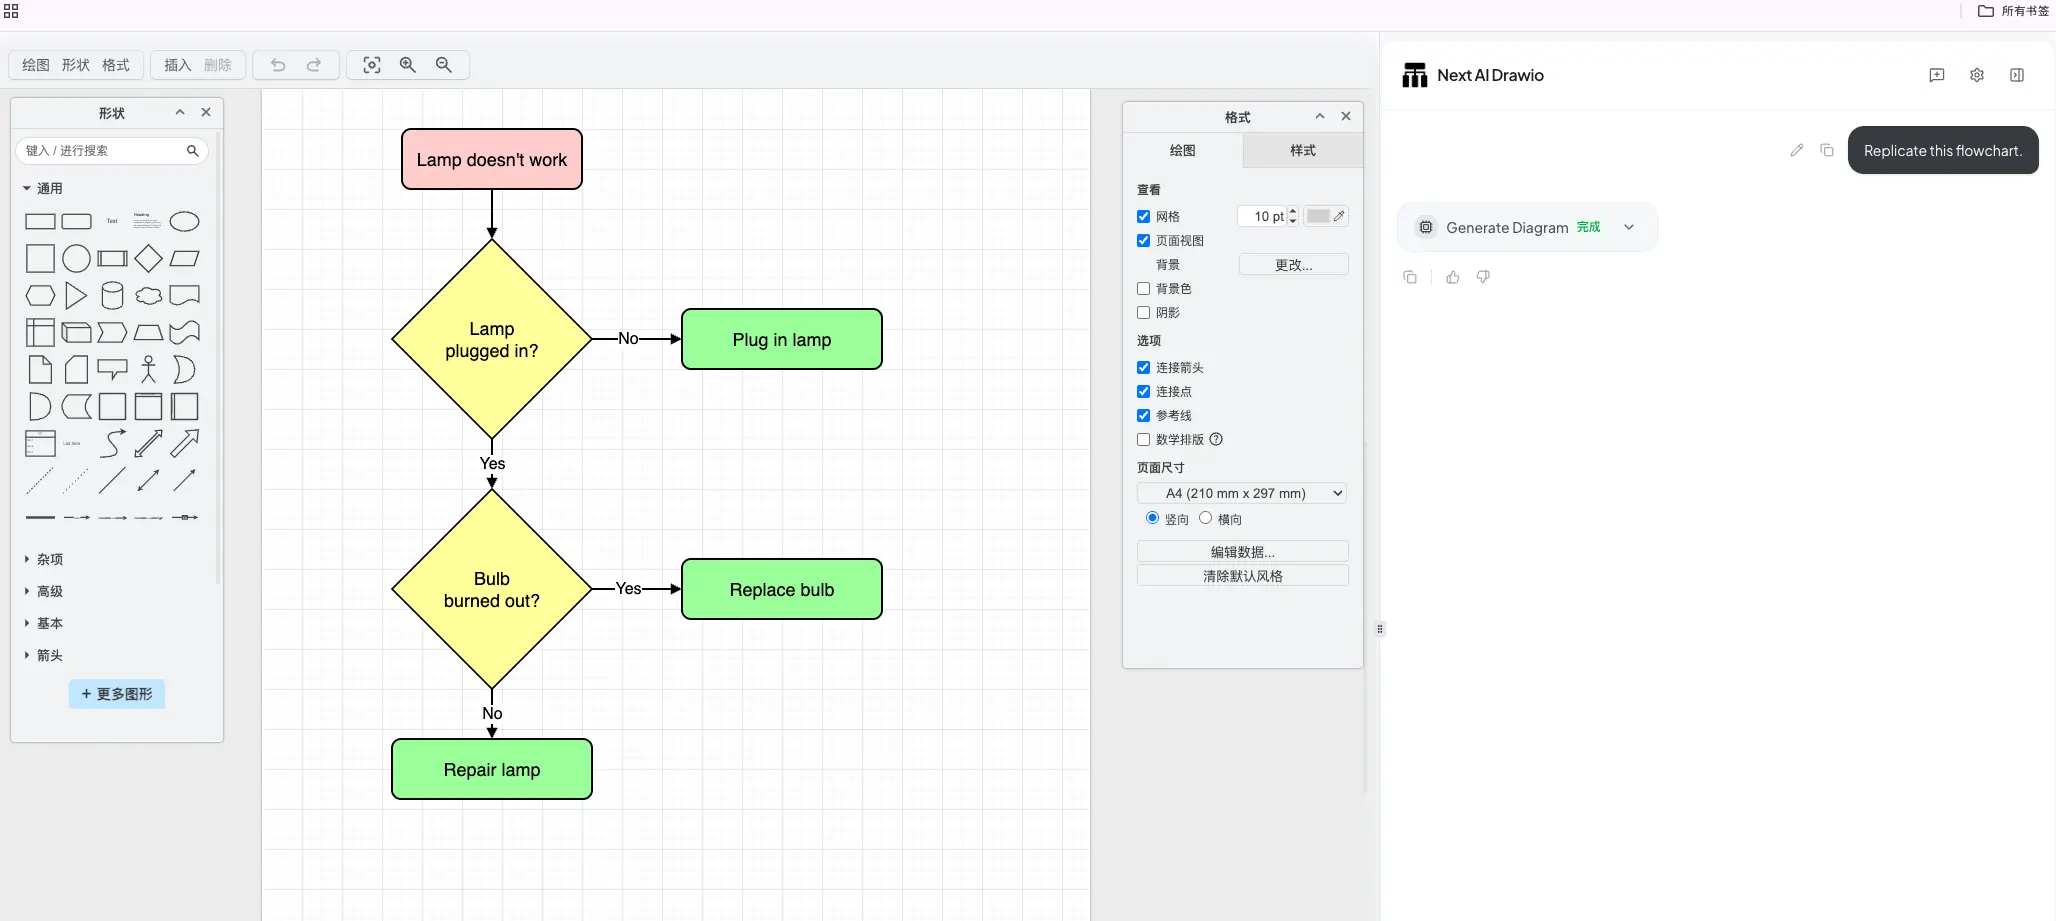Click the undo arrow in toolbar
Screen dimensions: 2056x921
pos(278,65)
